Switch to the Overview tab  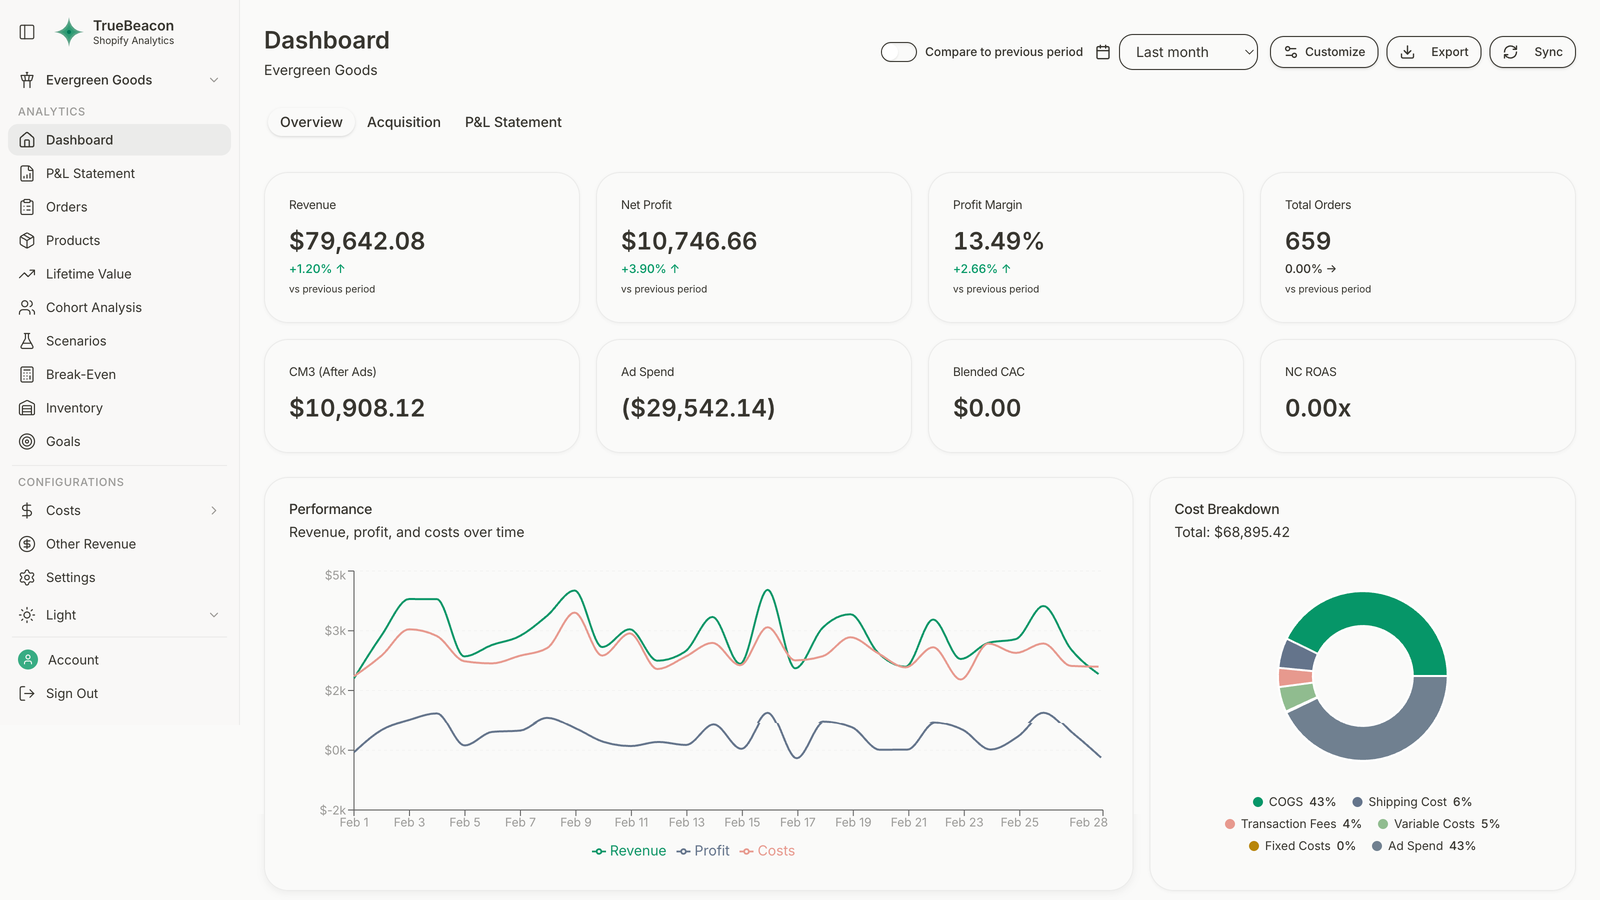311,122
